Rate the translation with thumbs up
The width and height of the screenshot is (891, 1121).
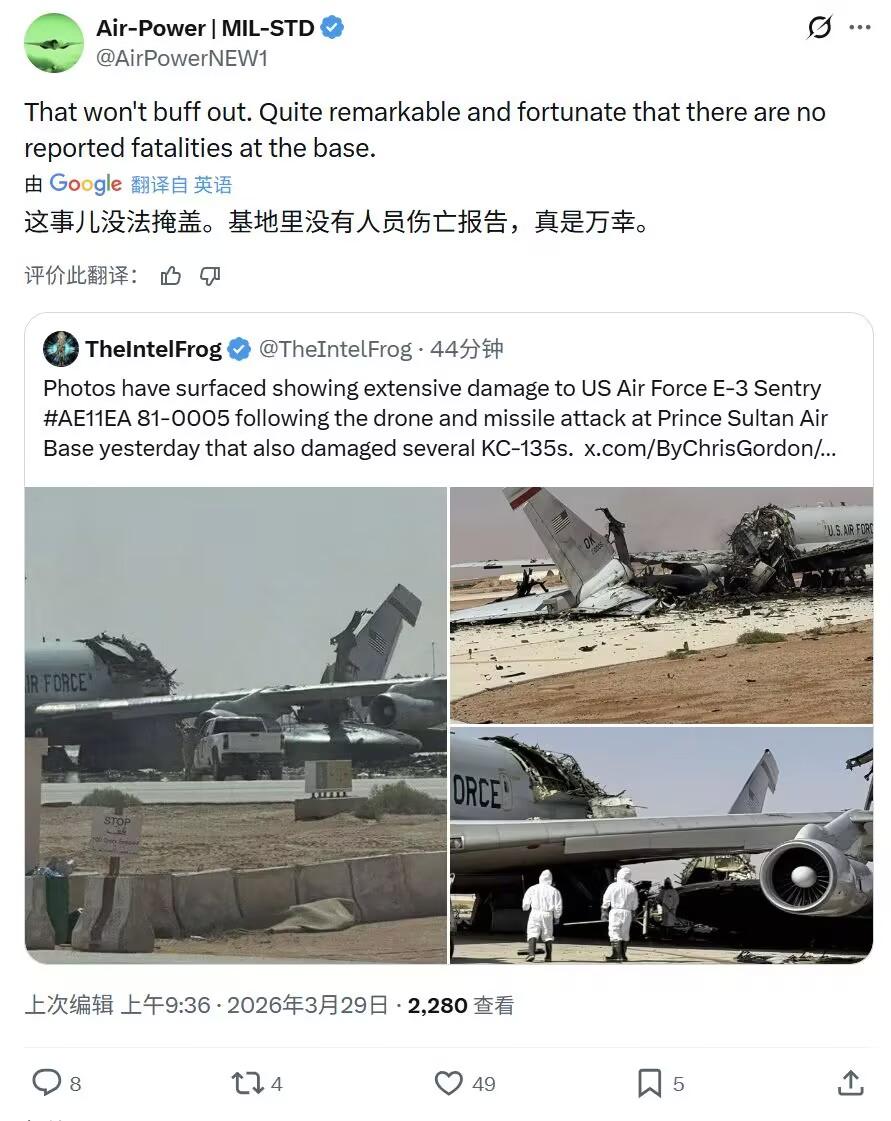click(x=171, y=276)
